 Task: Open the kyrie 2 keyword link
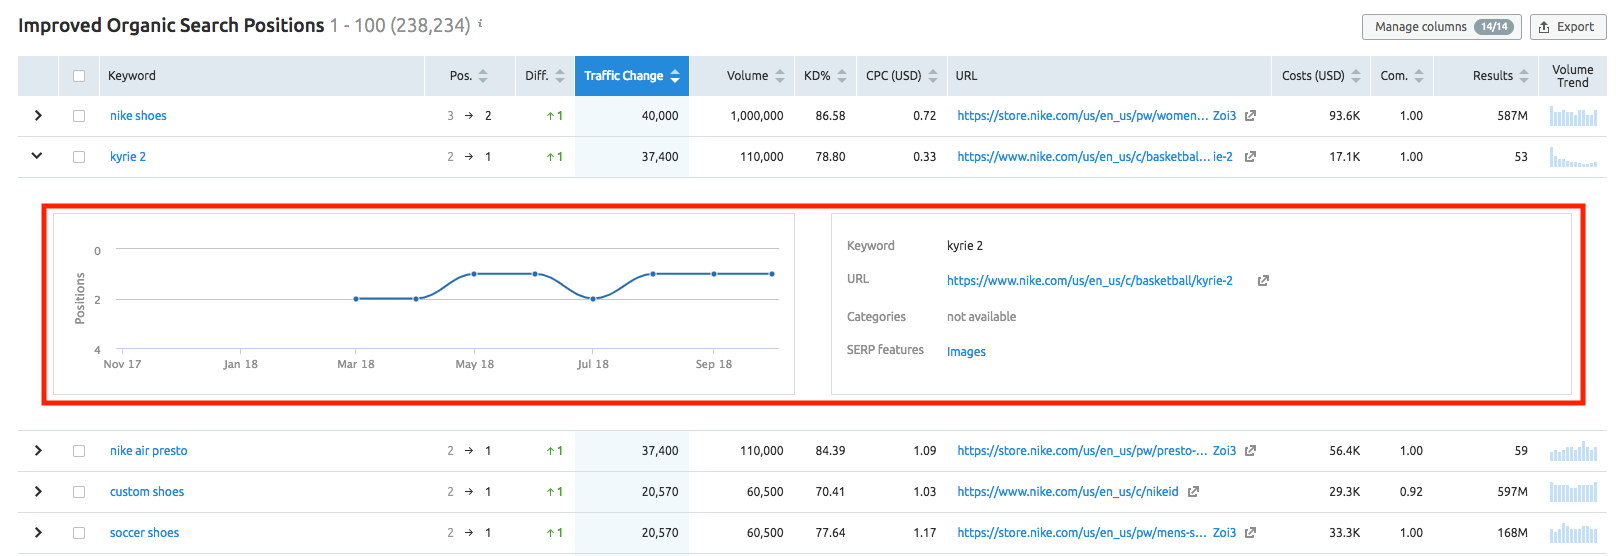click(x=128, y=157)
